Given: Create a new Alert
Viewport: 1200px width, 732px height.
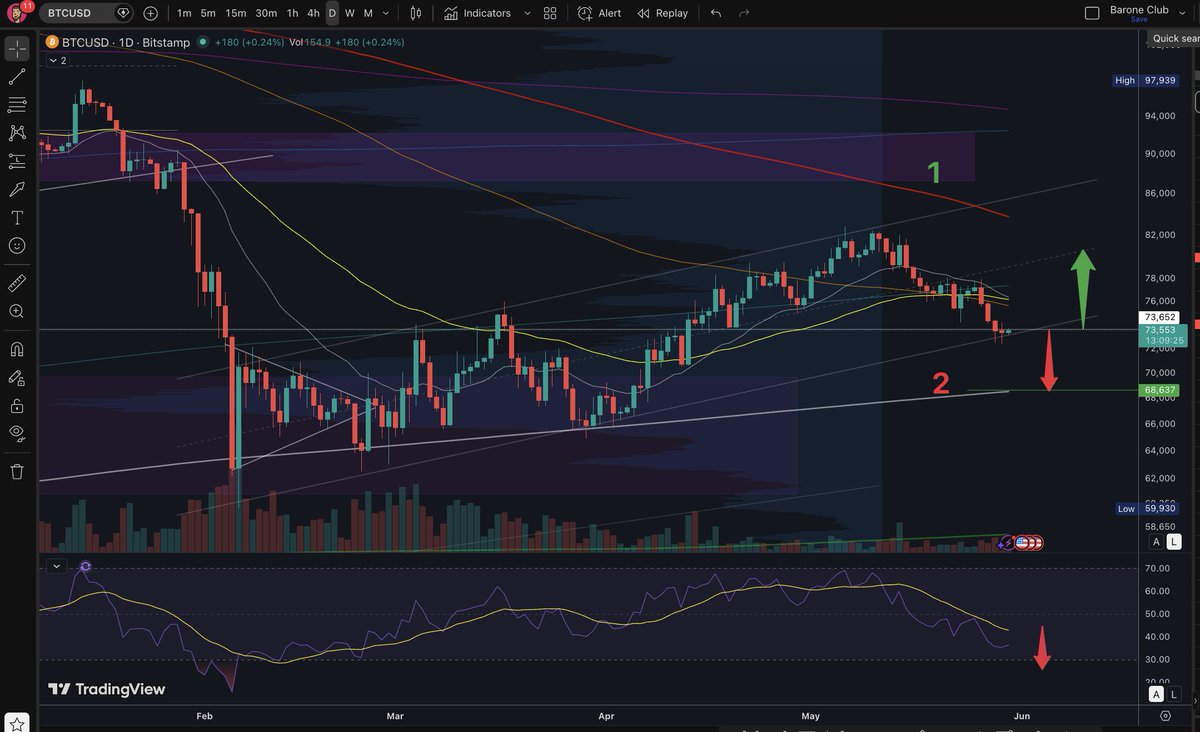Looking at the screenshot, I should tap(600, 13).
